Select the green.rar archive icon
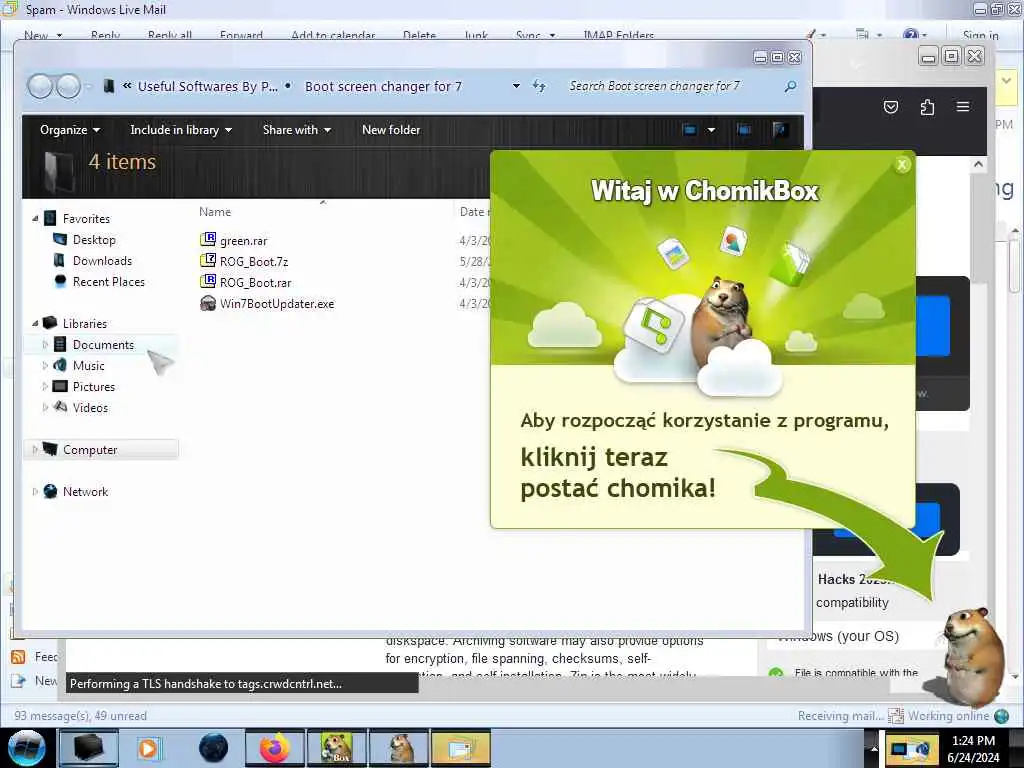The width and height of the screenshot is (1024, 768). [x=208, y=240]
